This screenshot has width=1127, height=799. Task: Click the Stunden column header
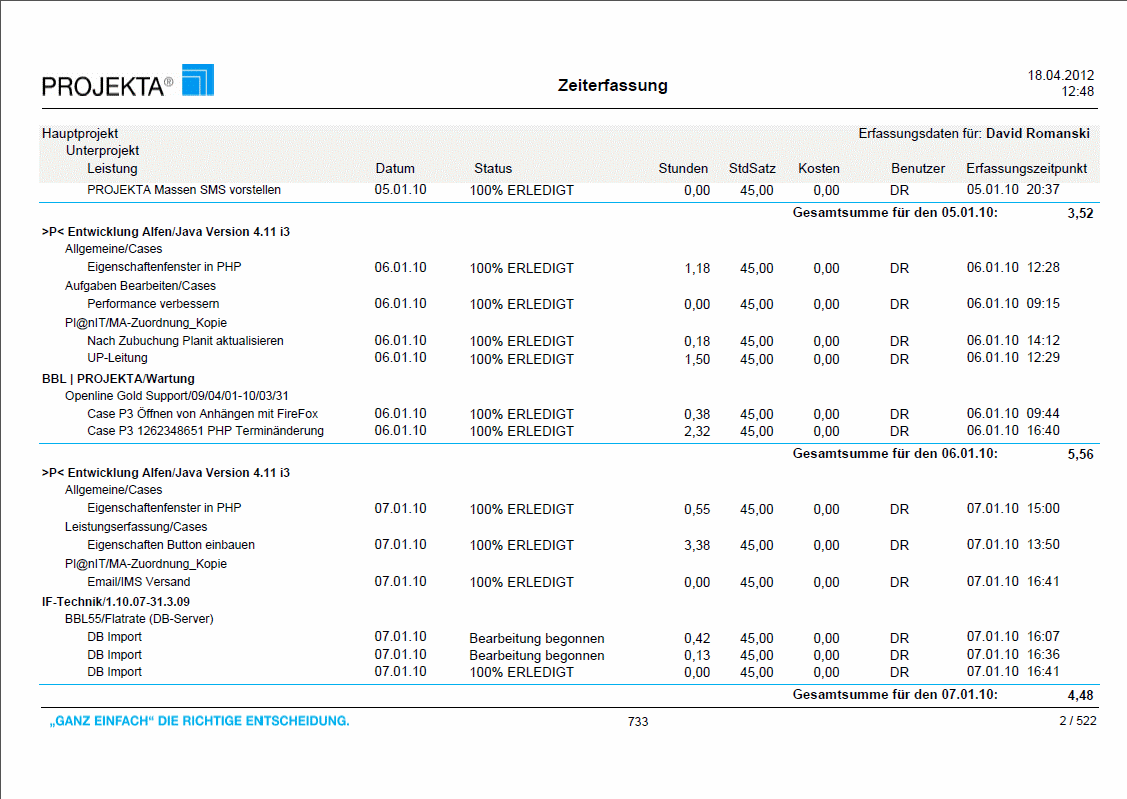point(683,168)
